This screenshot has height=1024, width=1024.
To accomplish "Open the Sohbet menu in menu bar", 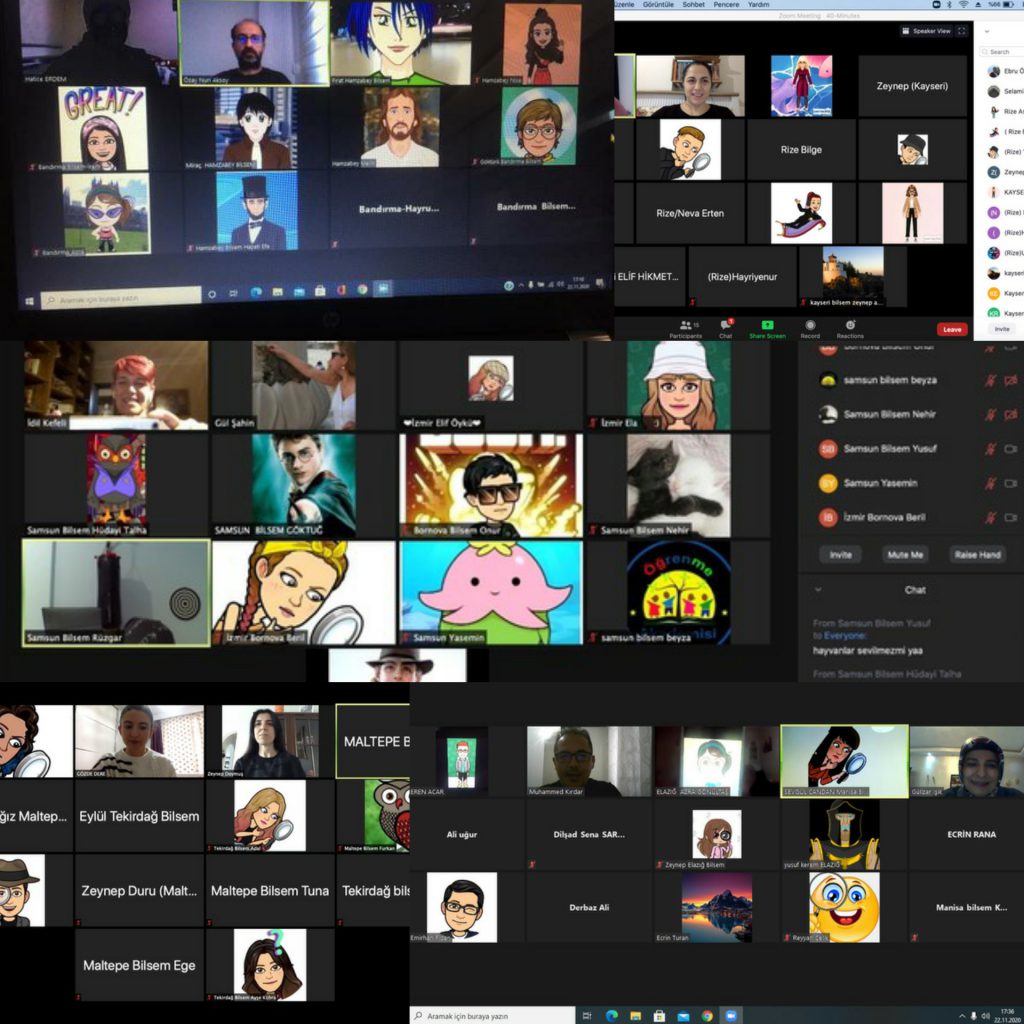I will (684, 4).
